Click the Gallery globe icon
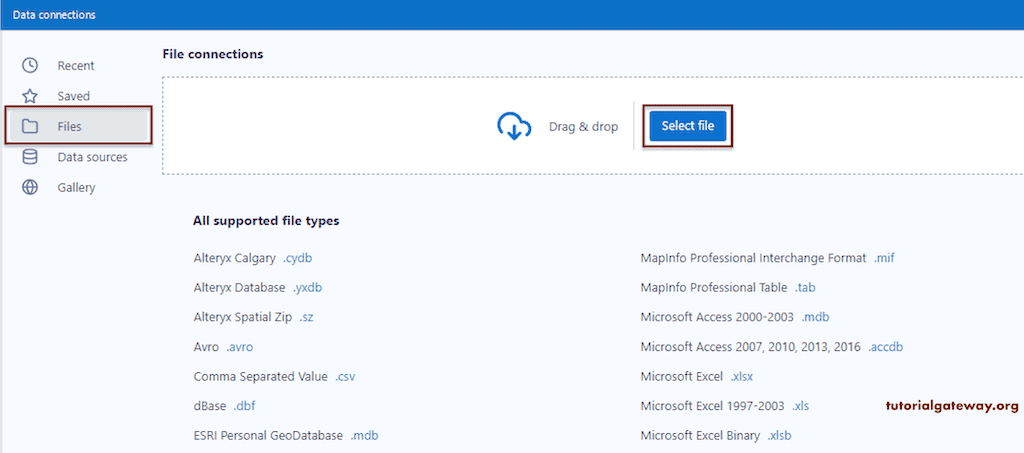The width and height of the screenshot is (1024, 453). tap(30, 187)
